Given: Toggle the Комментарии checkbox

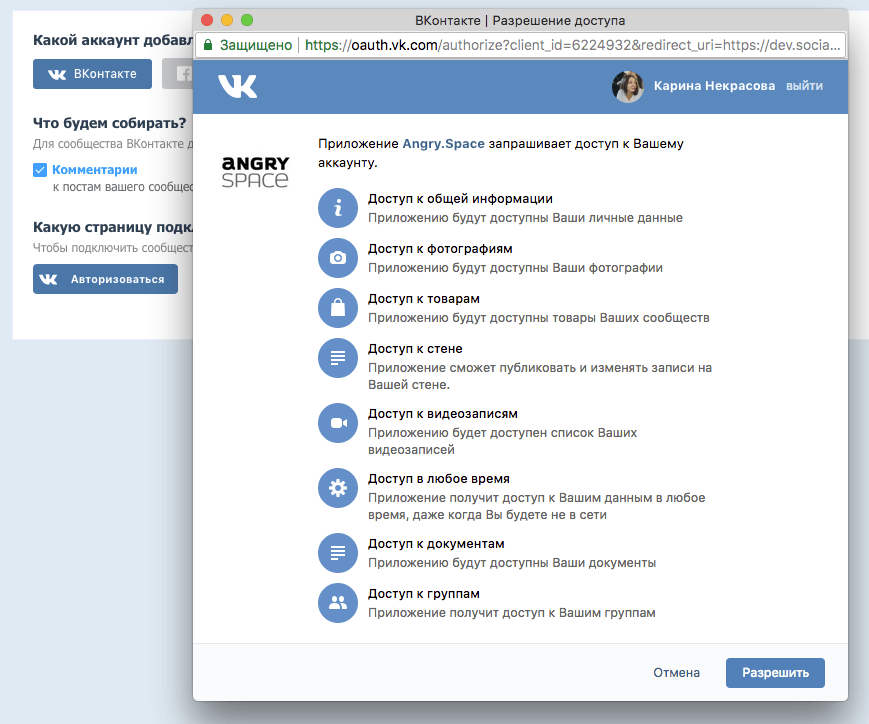Looking at the screenshot, I should pos(40,170).
